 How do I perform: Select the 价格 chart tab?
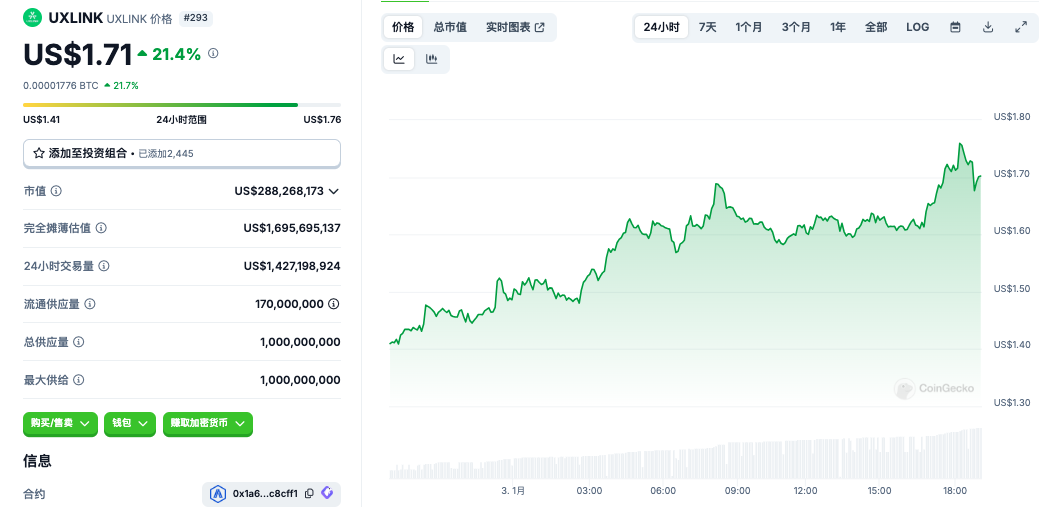coord(403,27)
